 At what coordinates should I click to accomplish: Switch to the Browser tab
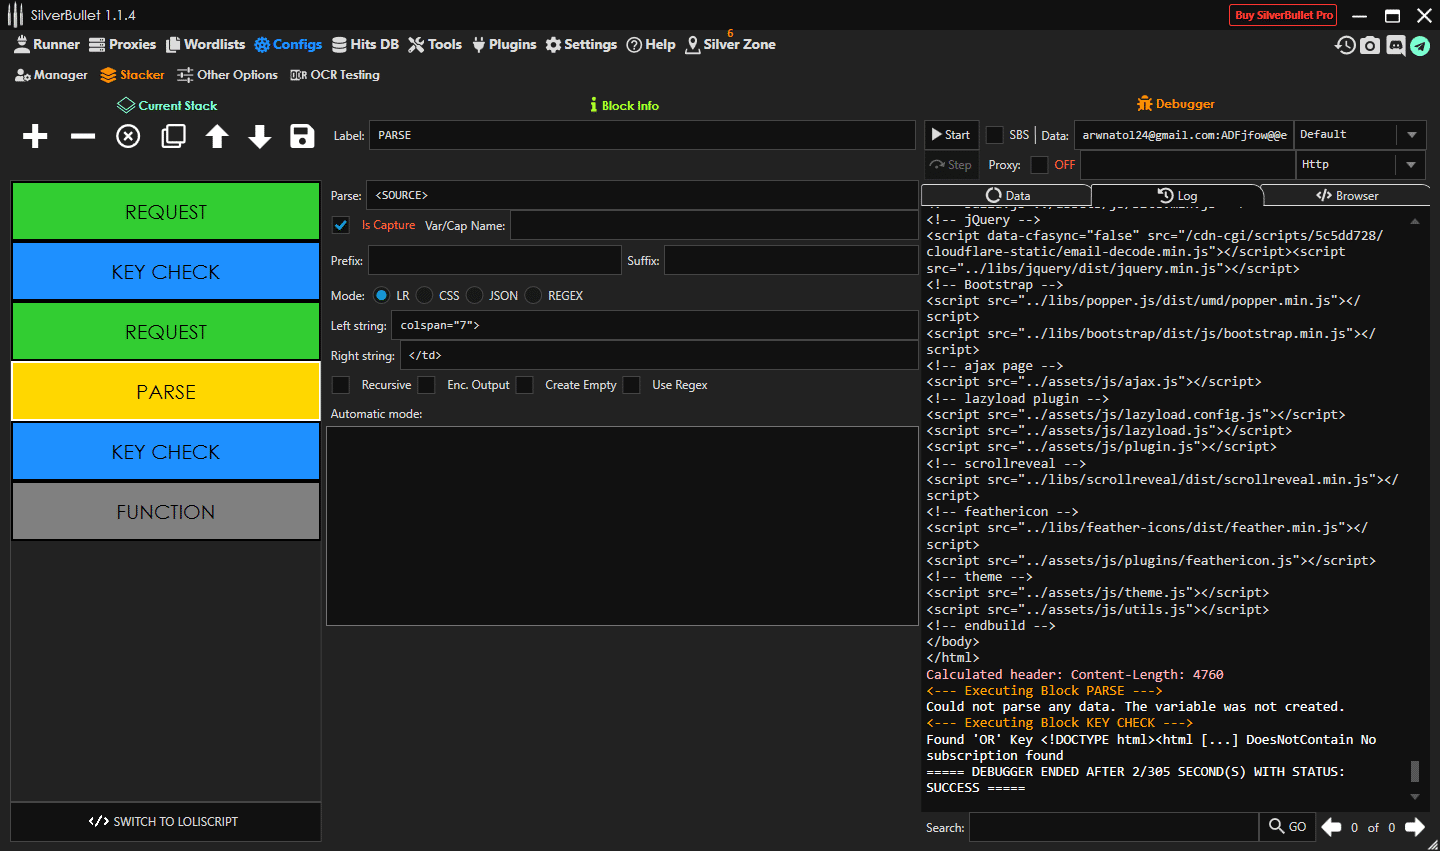coord(1347,195)
